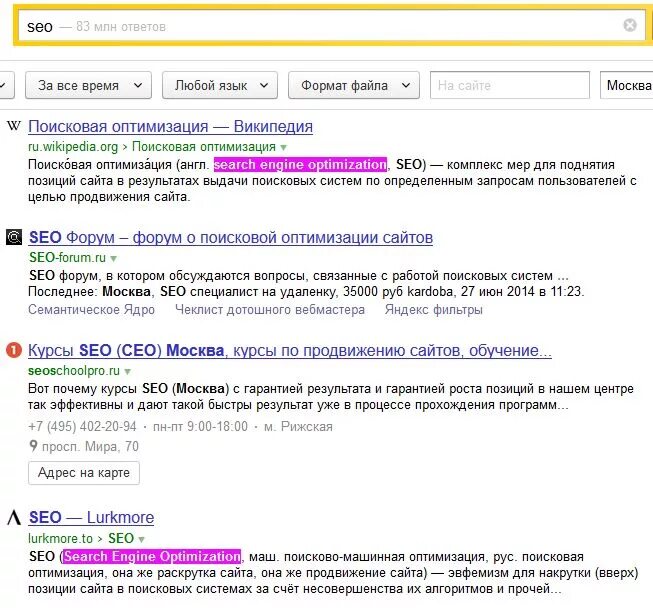The width and height of the screenshot is (653, 608).
Task: Open the partially visible dropdown left of "За все время"
Action: (x=7, y=85)
